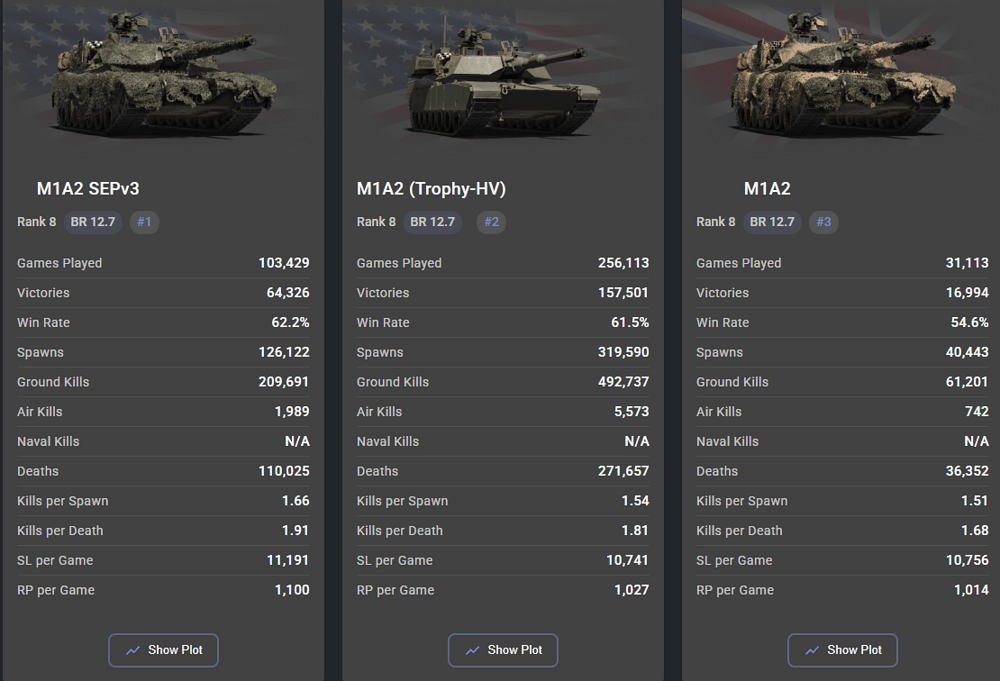
Task: Select the #3 rank badge
Action: (x=824, y=222)
